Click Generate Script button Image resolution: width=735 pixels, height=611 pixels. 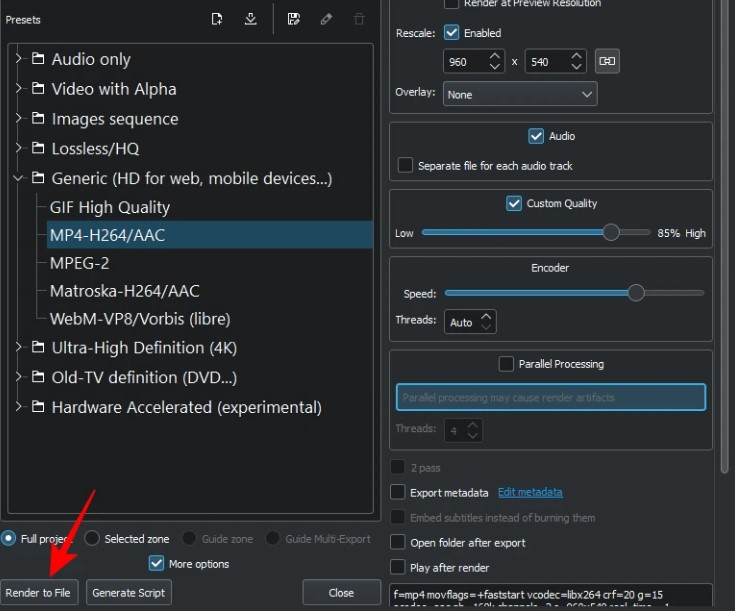click(x=128, y=593)
